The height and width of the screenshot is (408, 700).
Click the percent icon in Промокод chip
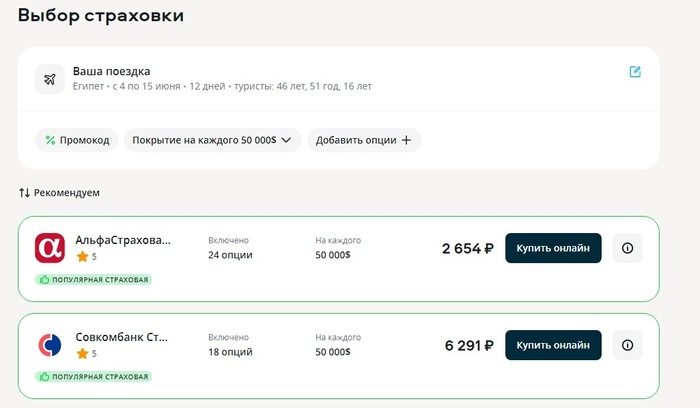tap(49, 140)
